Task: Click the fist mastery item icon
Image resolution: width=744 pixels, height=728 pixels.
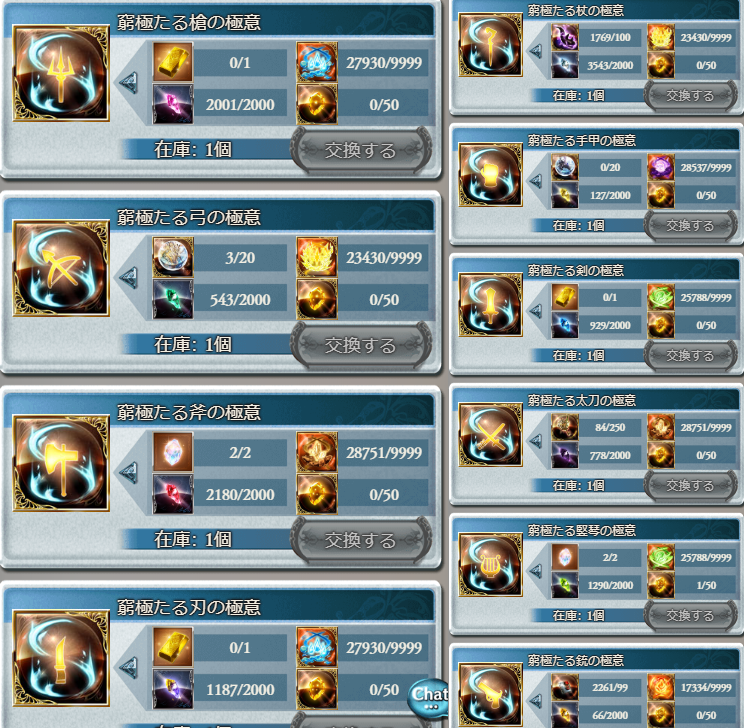Action: [x=491, y=175]
